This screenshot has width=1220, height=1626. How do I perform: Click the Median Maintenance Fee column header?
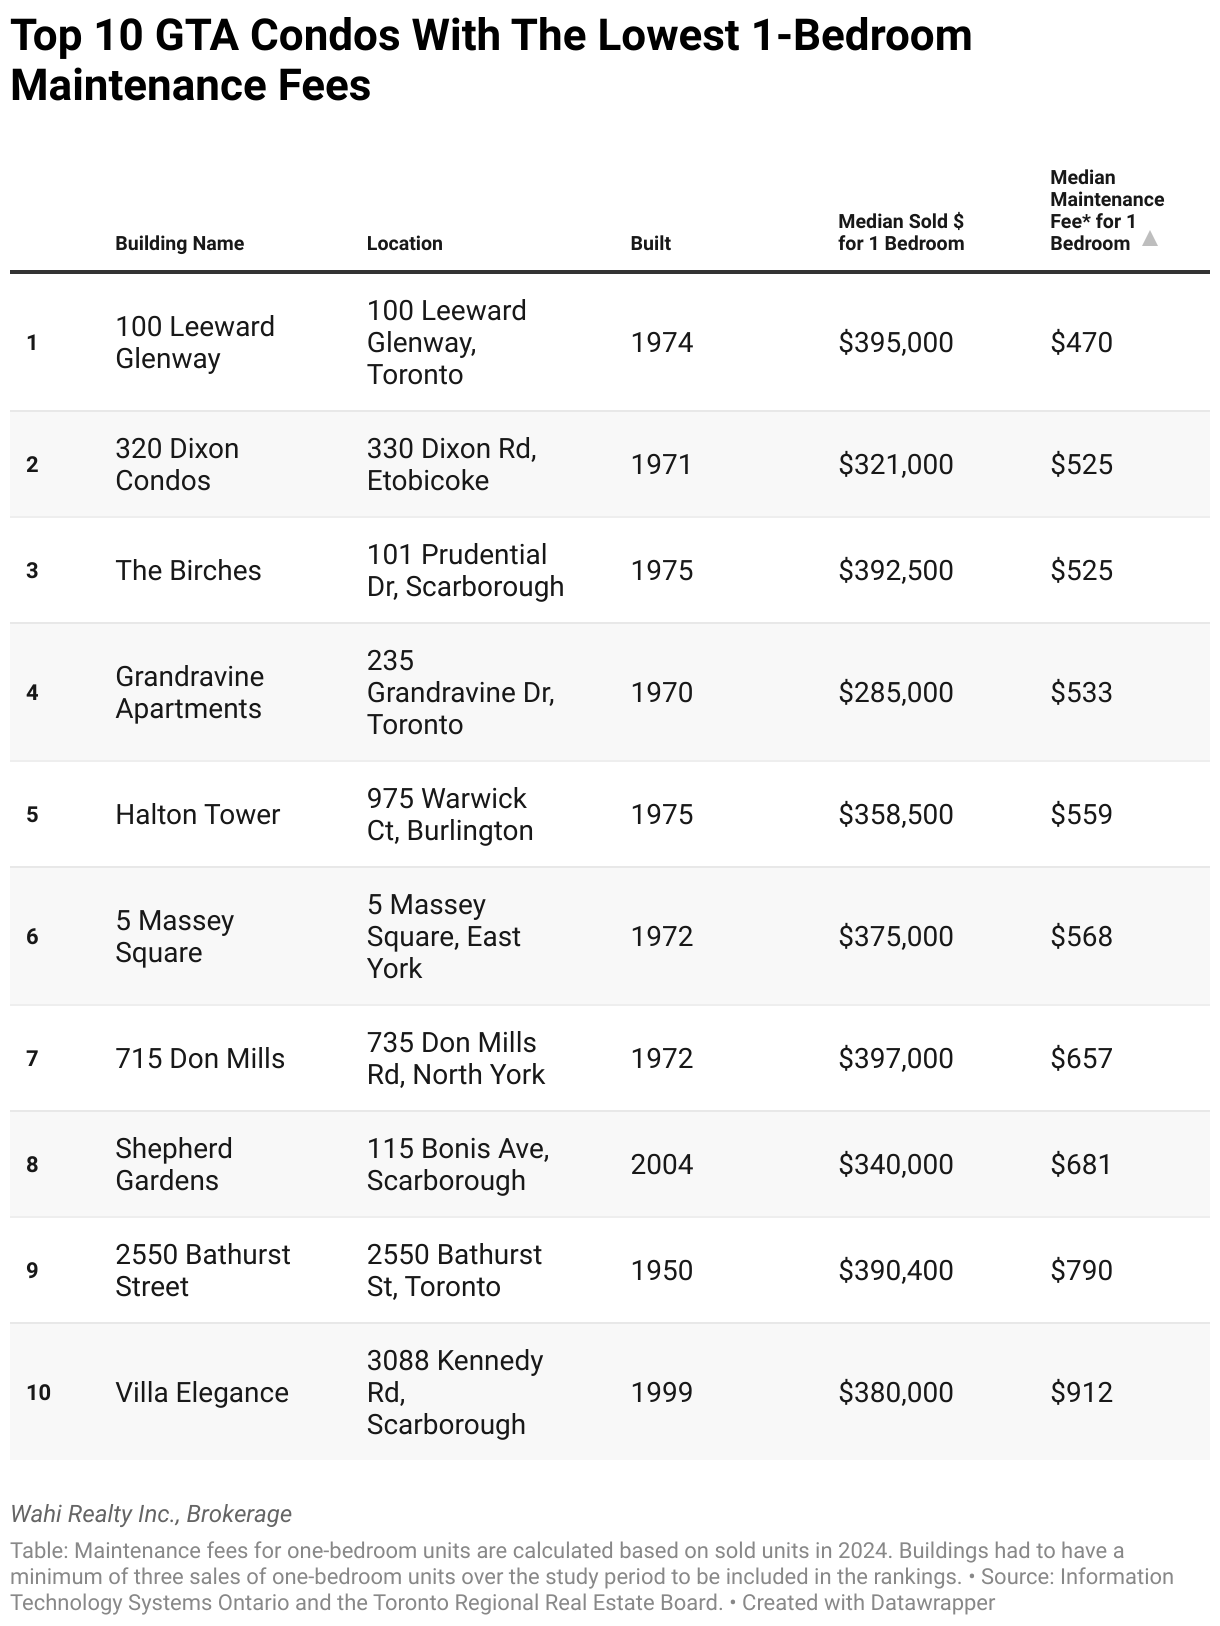pos(1107,210)
